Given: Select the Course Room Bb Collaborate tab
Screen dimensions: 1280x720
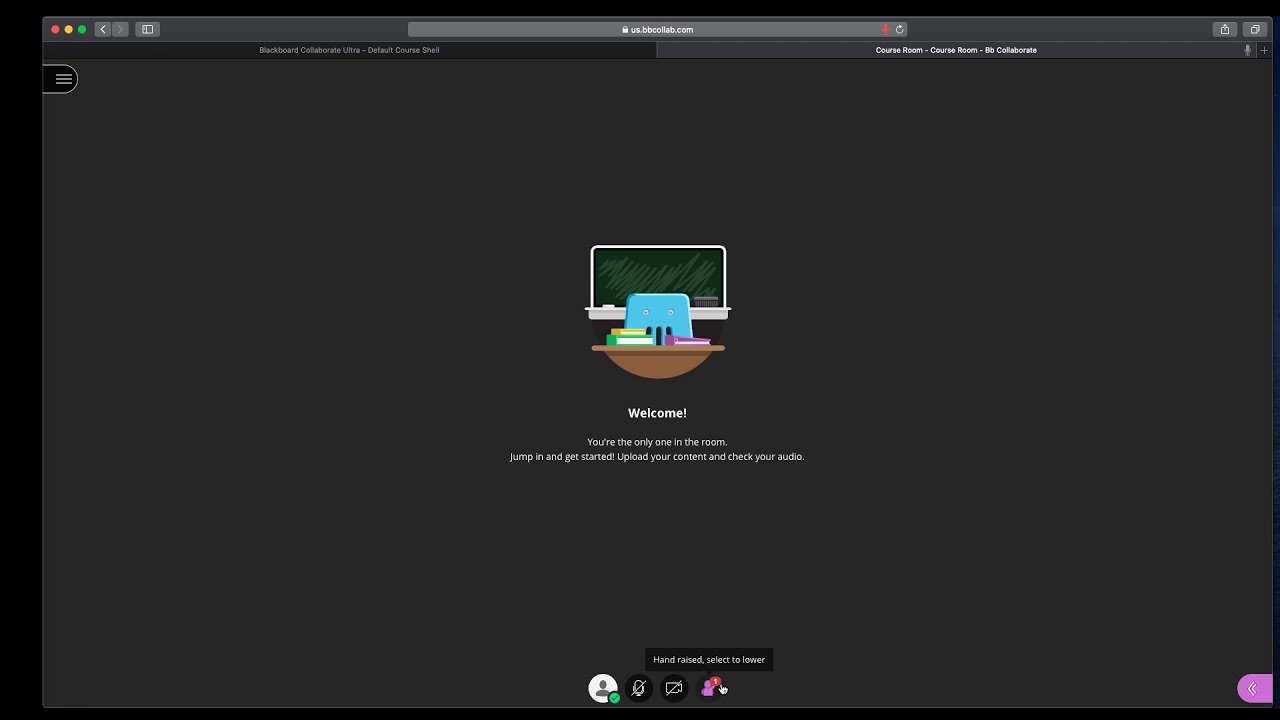Looking at the screenshot, I should tap(956, 50).
